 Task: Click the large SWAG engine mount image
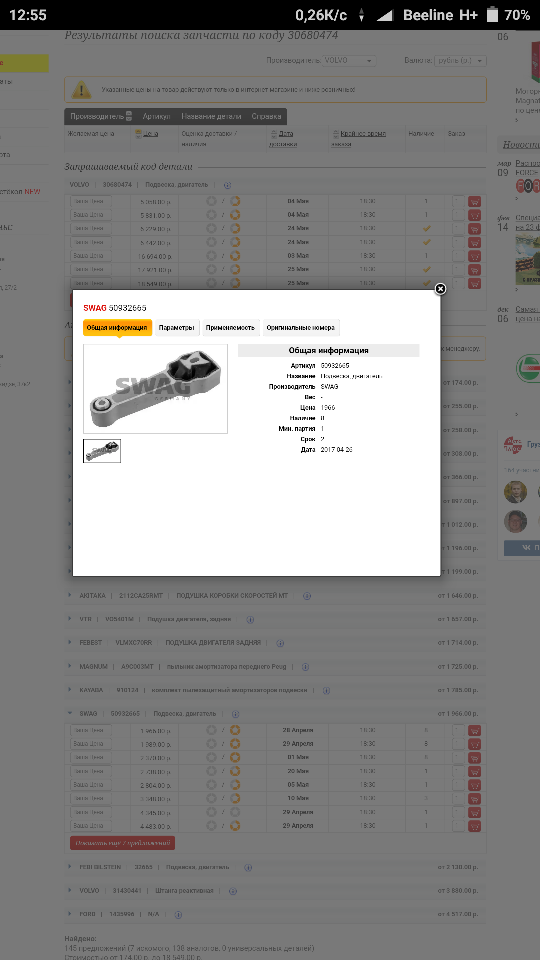click(156, 389)
